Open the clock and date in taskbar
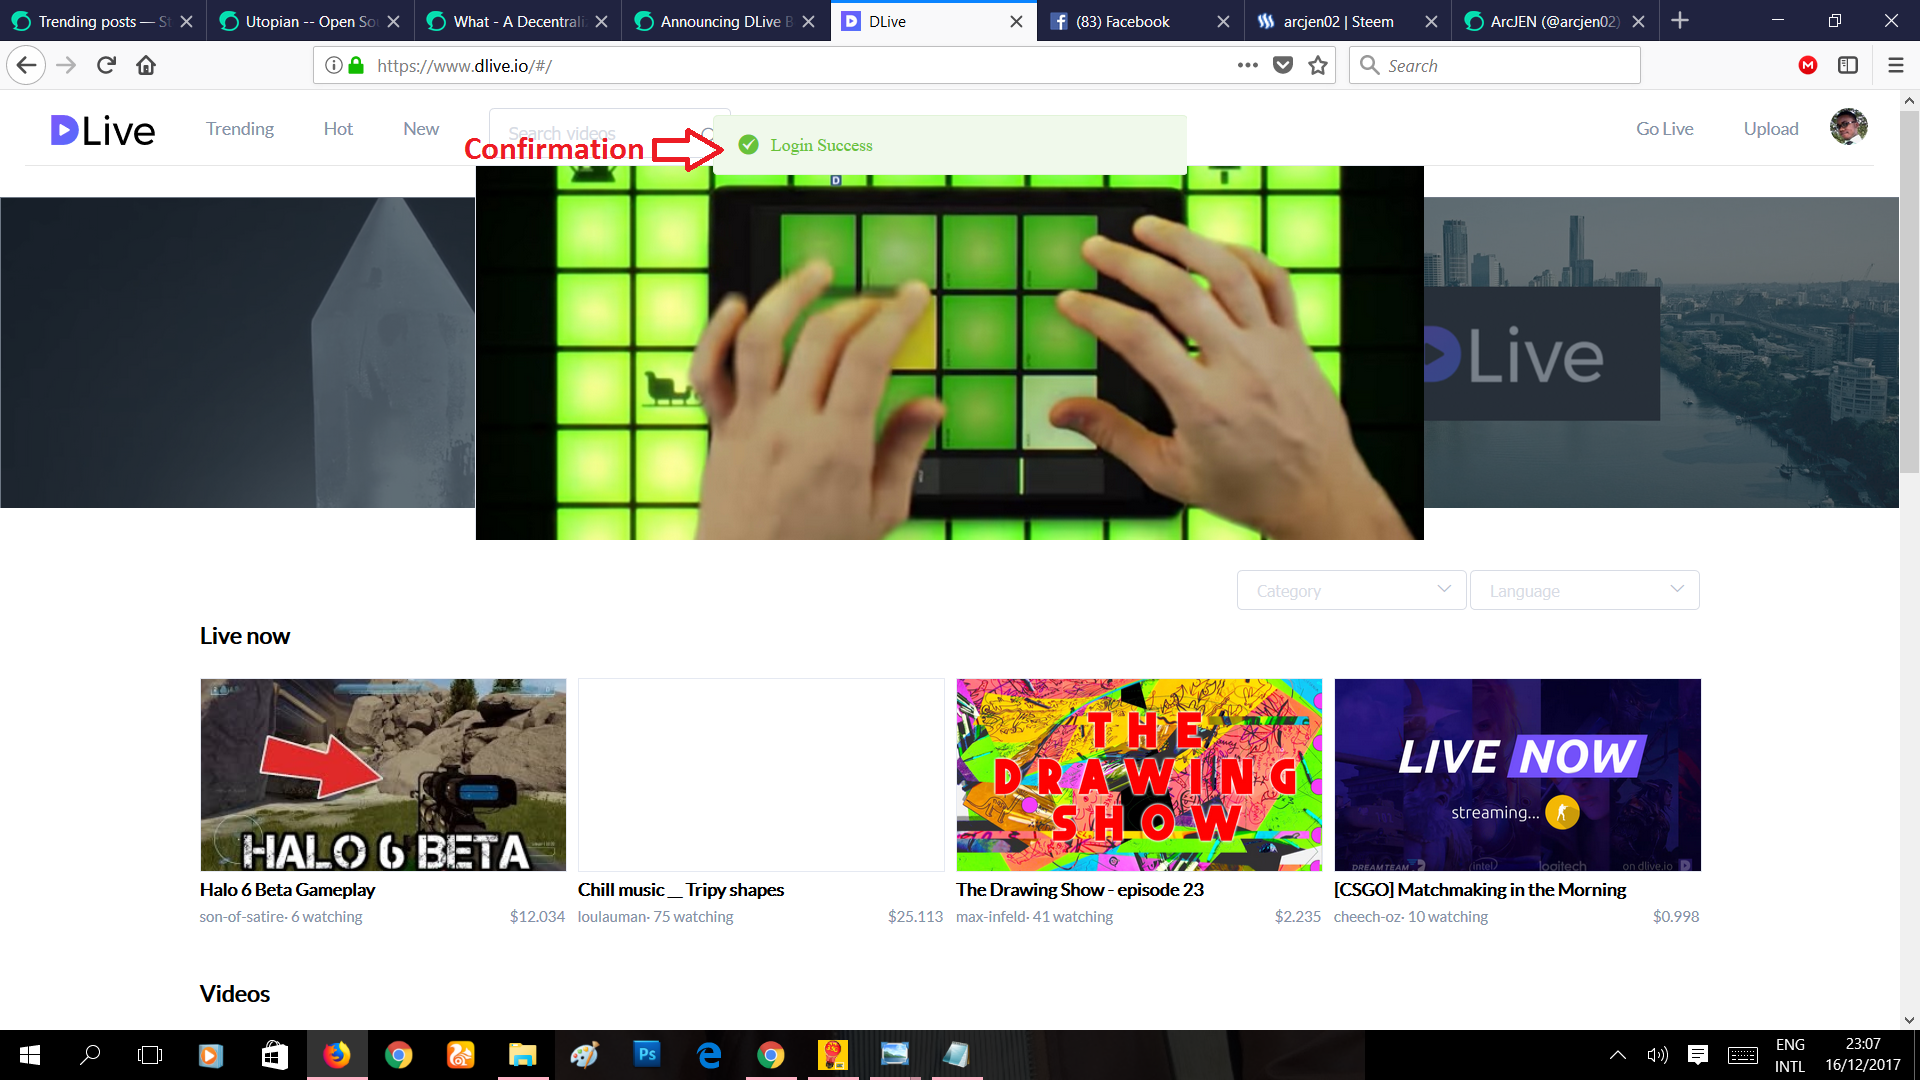This screenshot has height=1080, width=1920. 1862,1055
